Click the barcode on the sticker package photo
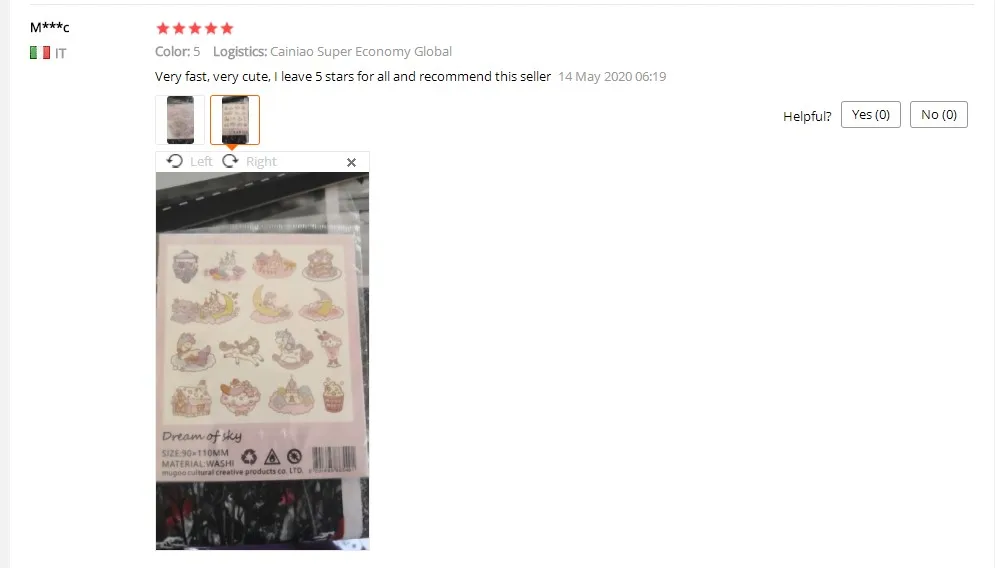Screen dimensions: 995x568 [334, 459]
